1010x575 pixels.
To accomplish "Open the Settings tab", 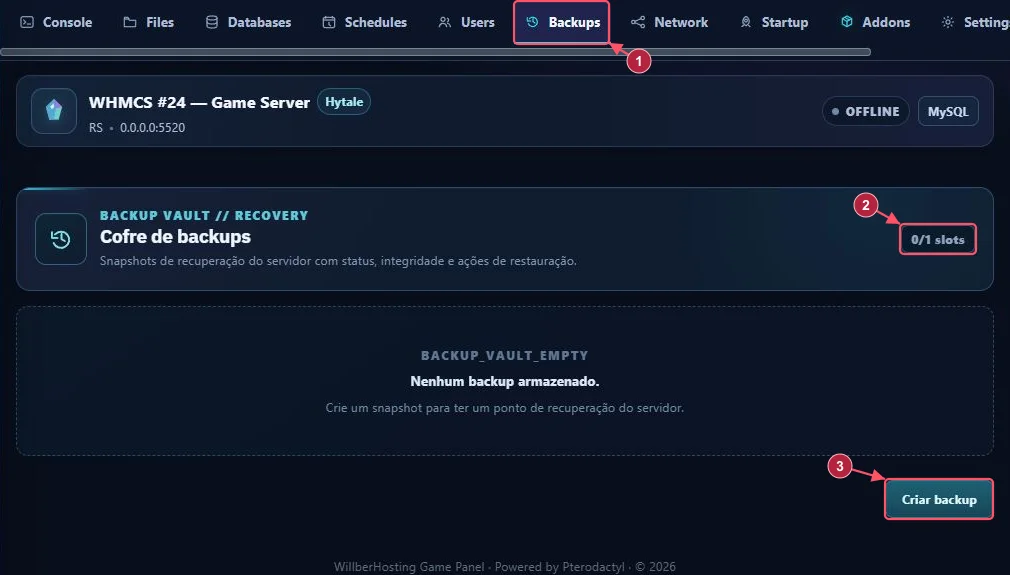I will (975, 23).
